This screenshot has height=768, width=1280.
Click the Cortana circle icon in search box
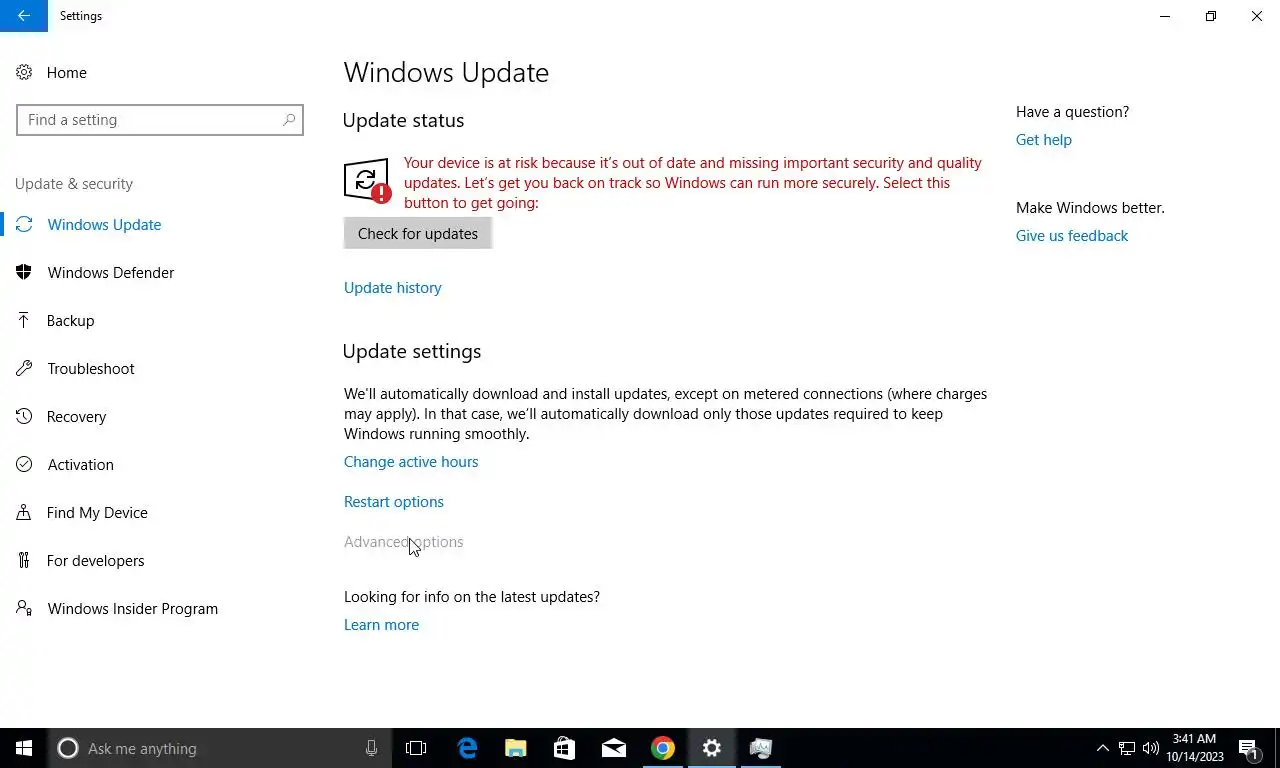(x=68, y=748)
